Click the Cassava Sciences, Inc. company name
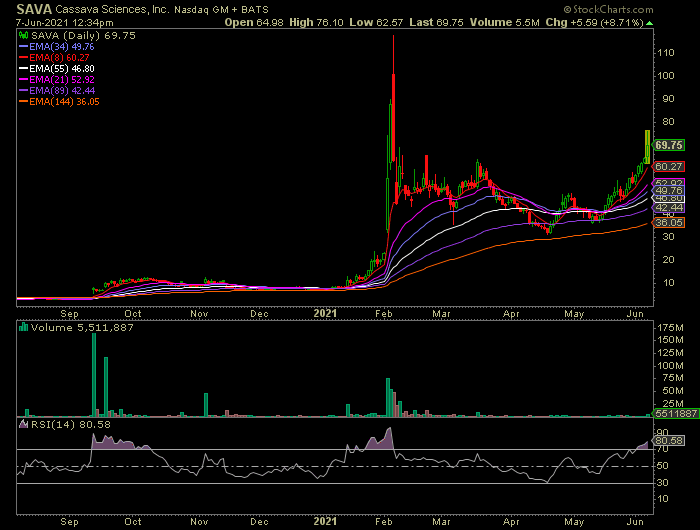This screenshot has width=700, height=530. [112, 9]
